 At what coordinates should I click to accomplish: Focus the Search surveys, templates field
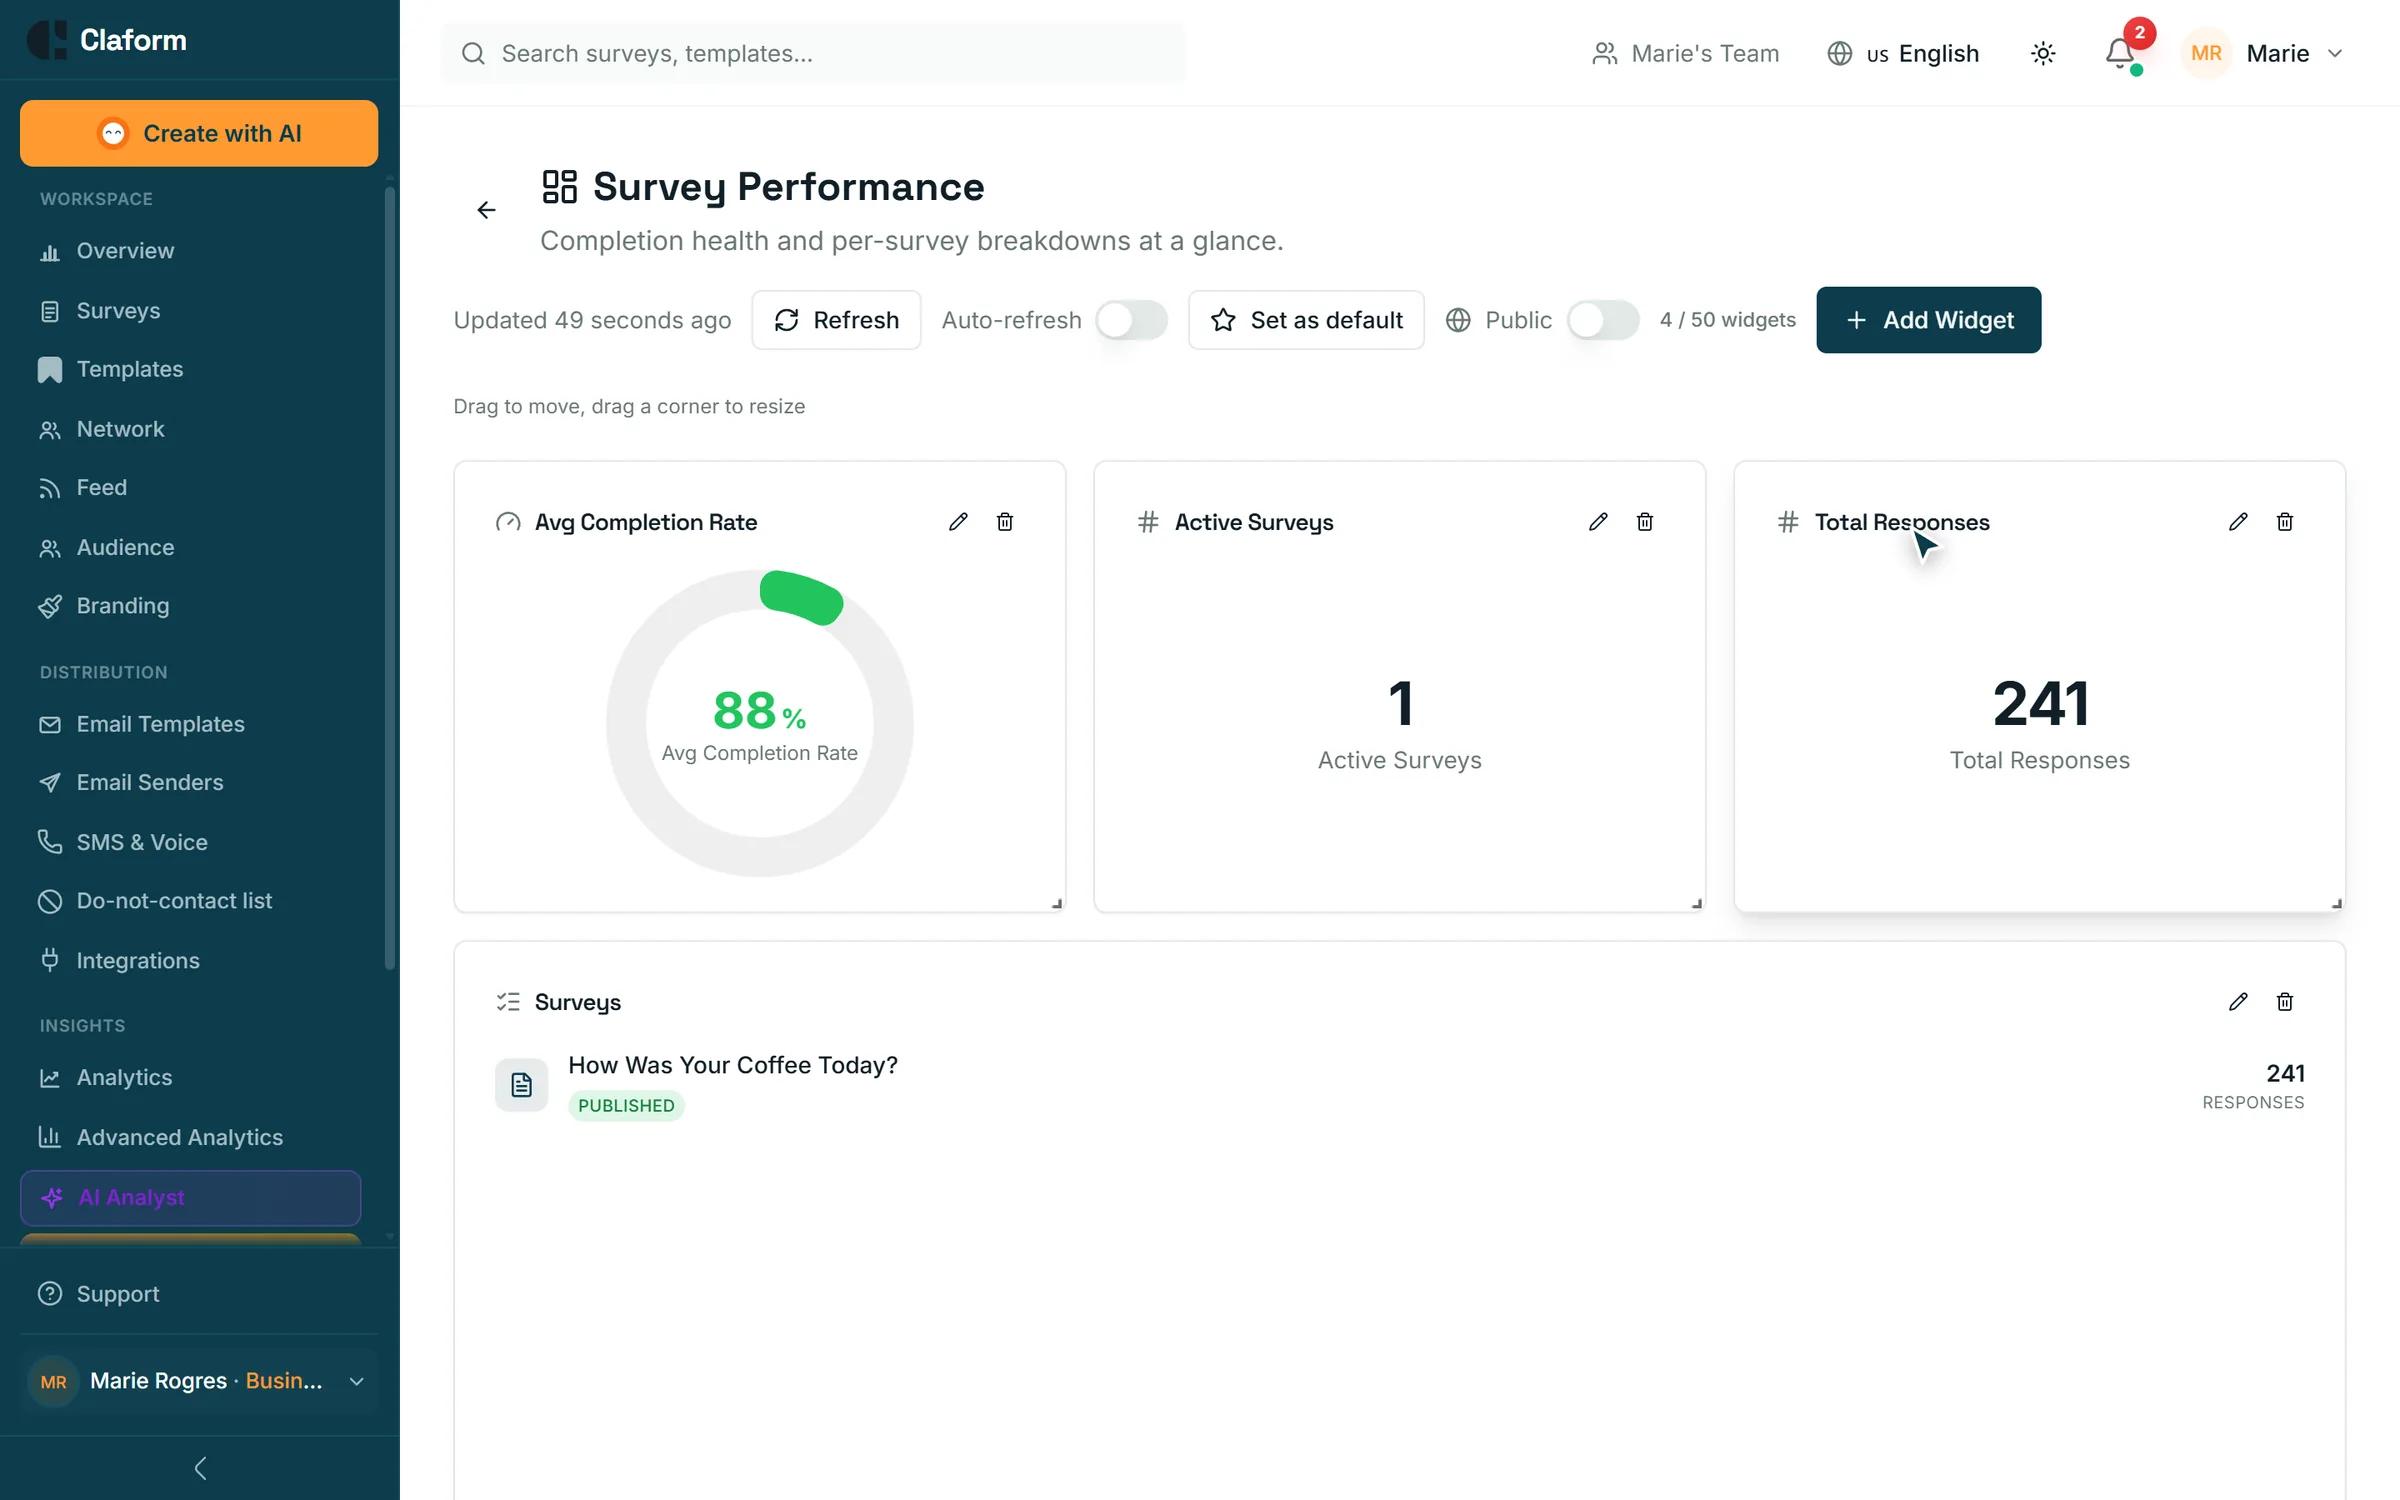[x=813, y=53]
